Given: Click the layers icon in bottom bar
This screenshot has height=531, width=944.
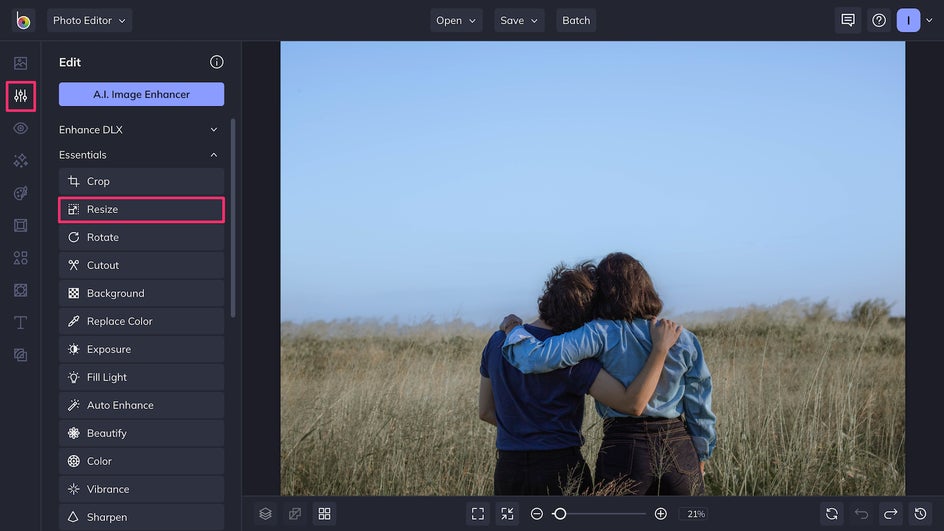Looking at the screenshot, I should click(x=265, y=513).
